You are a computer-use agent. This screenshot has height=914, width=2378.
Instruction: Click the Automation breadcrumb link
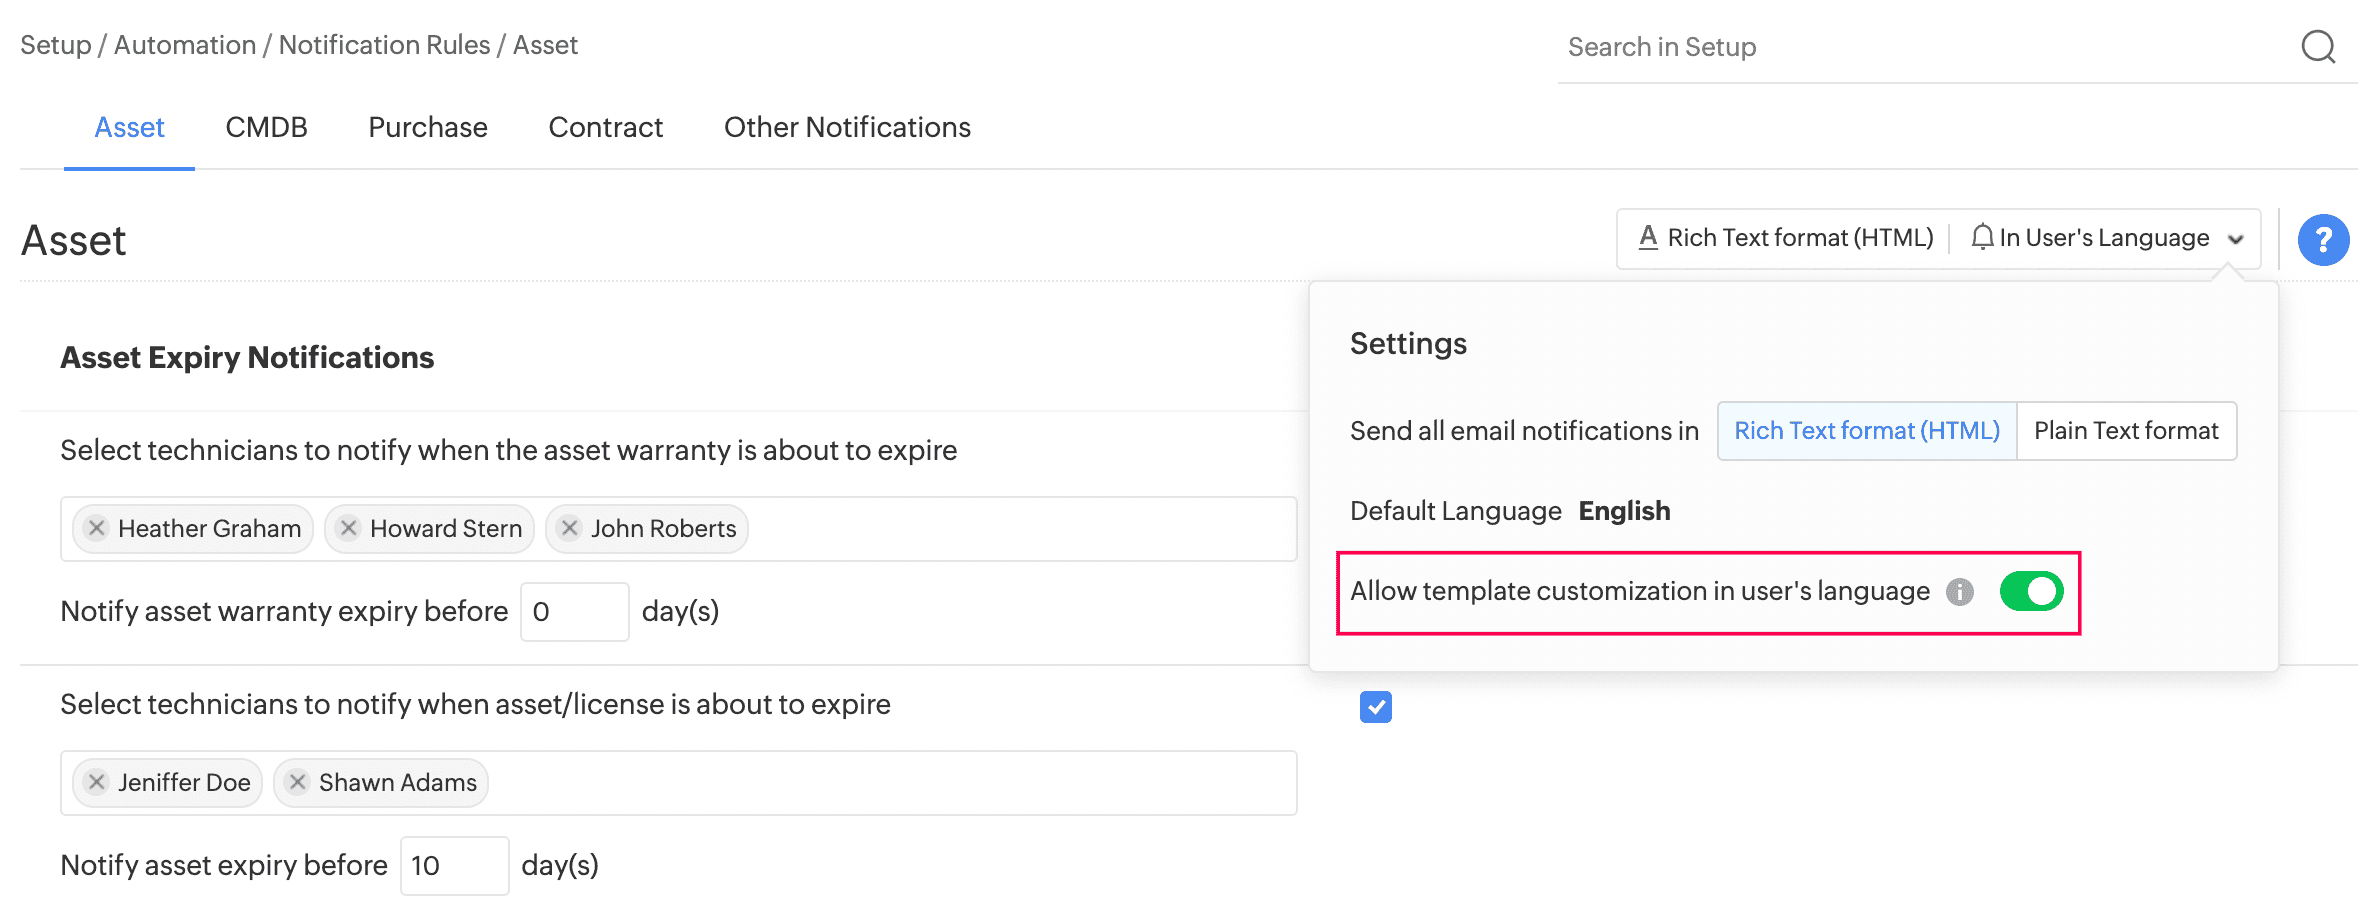tap(185, 45)
